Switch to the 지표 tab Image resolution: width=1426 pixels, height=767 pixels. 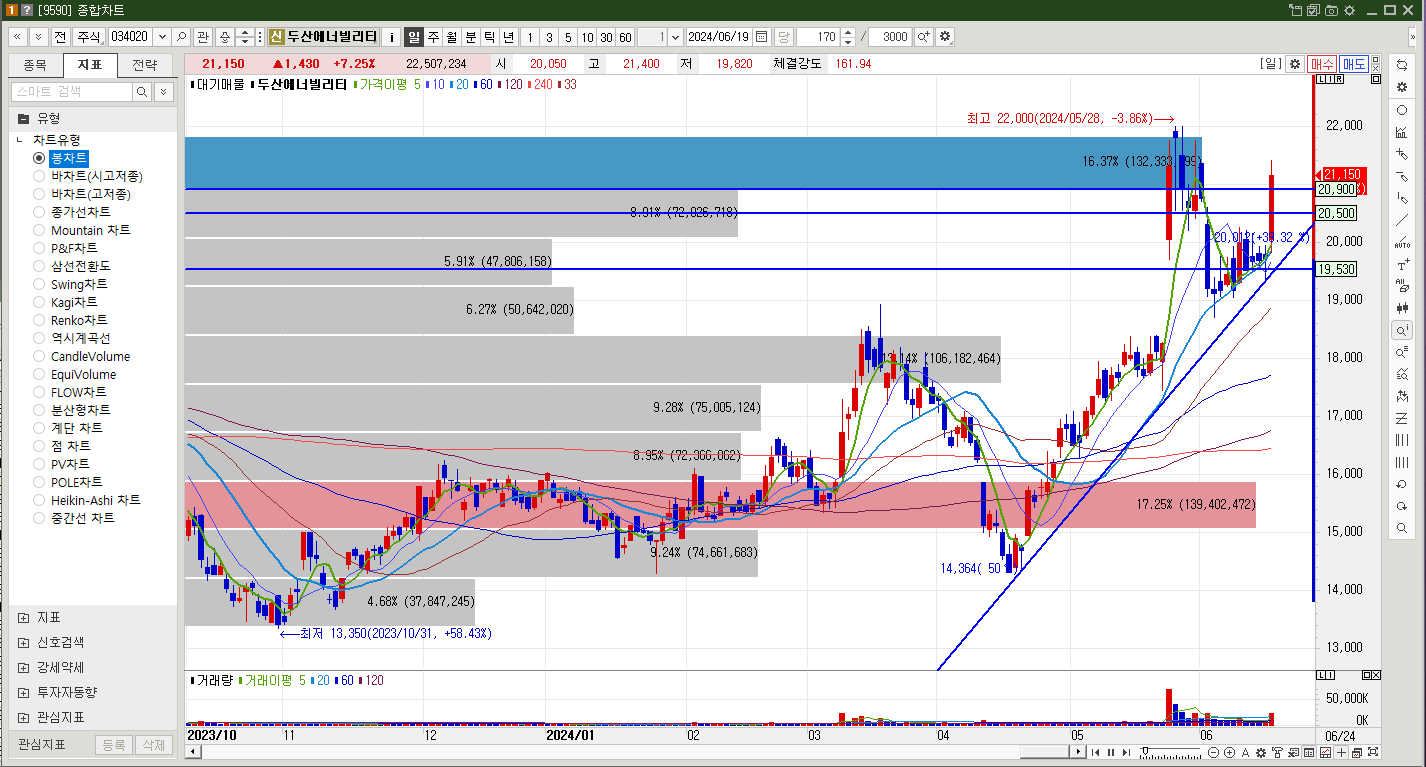pyautogui.click(x=90, y=65)
